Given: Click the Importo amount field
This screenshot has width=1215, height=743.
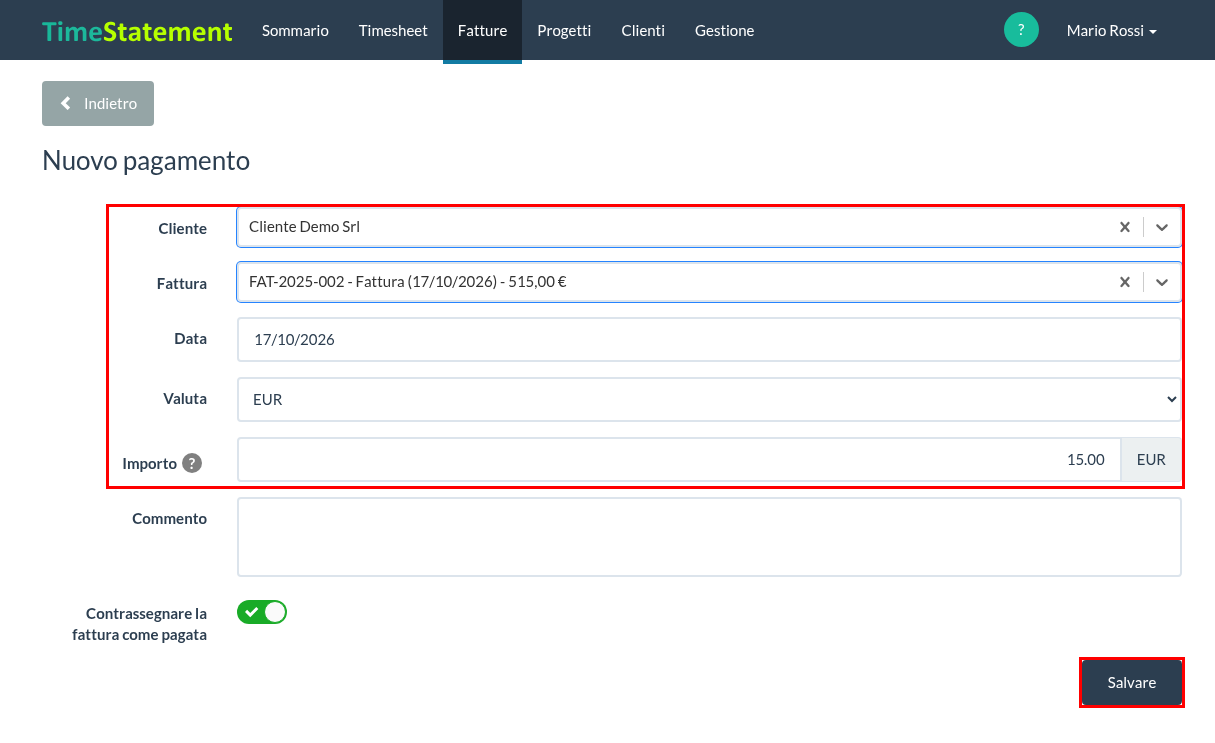Looking at the screenshot, I should pyautogui.click(x=679, y=459).
